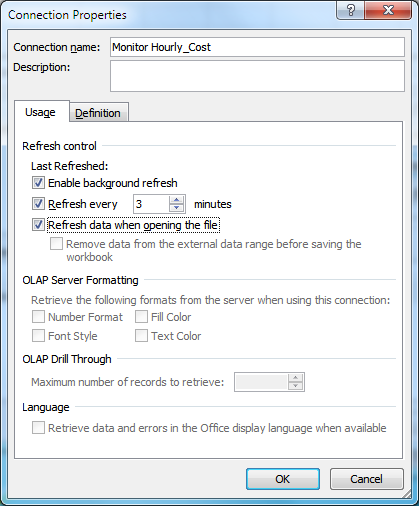
Task: Click the maximum records up arrow
Action: click(x=295, y=378)
